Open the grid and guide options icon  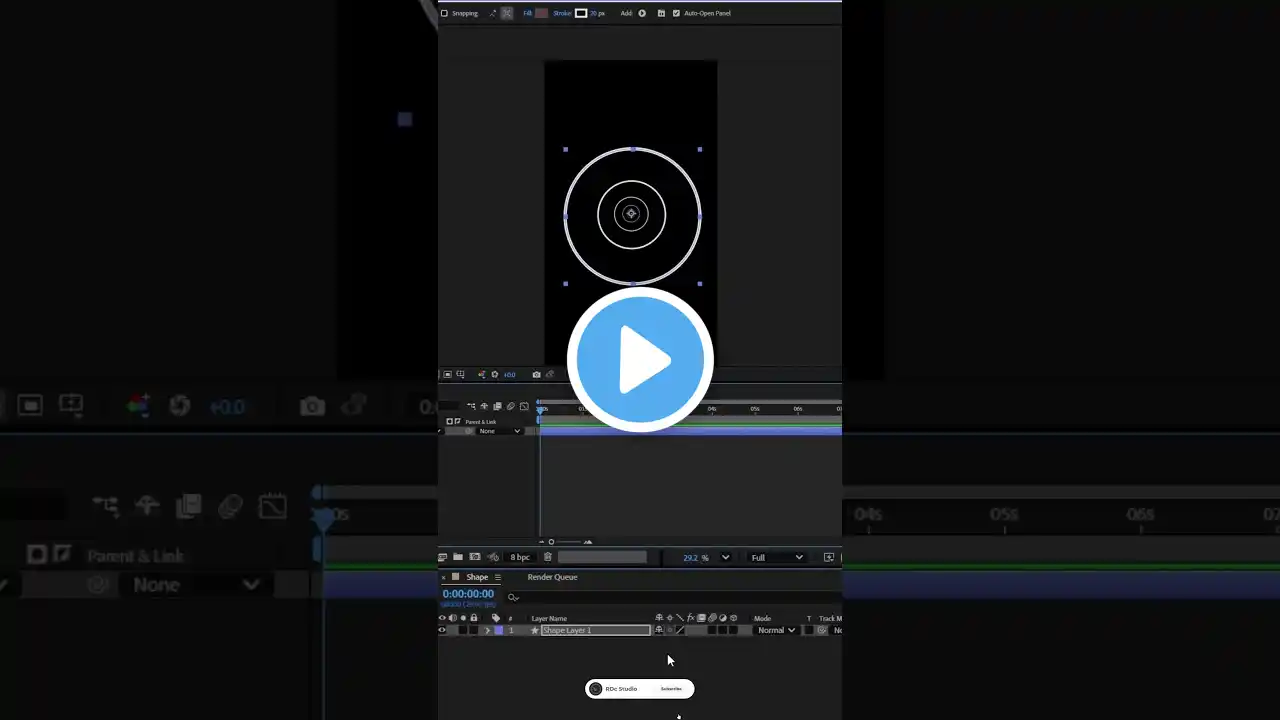460,375
